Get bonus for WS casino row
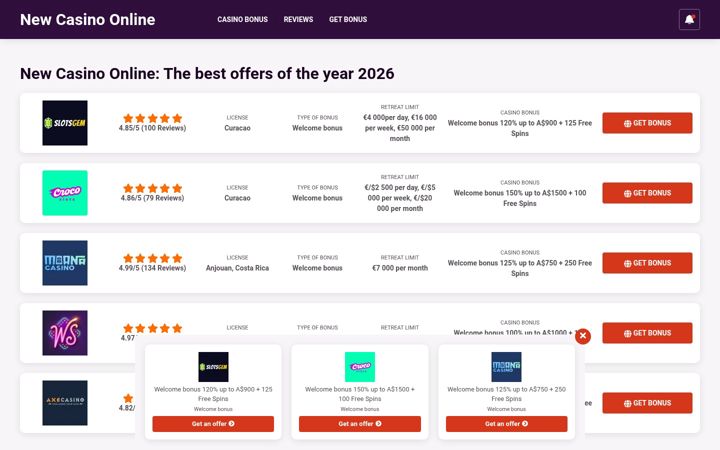720x450 pixels. pos(647,333)
